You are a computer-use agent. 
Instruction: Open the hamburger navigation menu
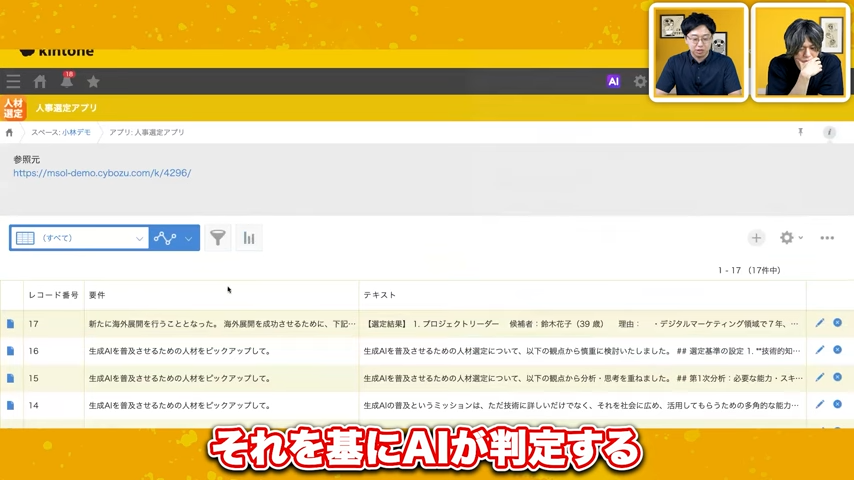(x=13, y=82)
